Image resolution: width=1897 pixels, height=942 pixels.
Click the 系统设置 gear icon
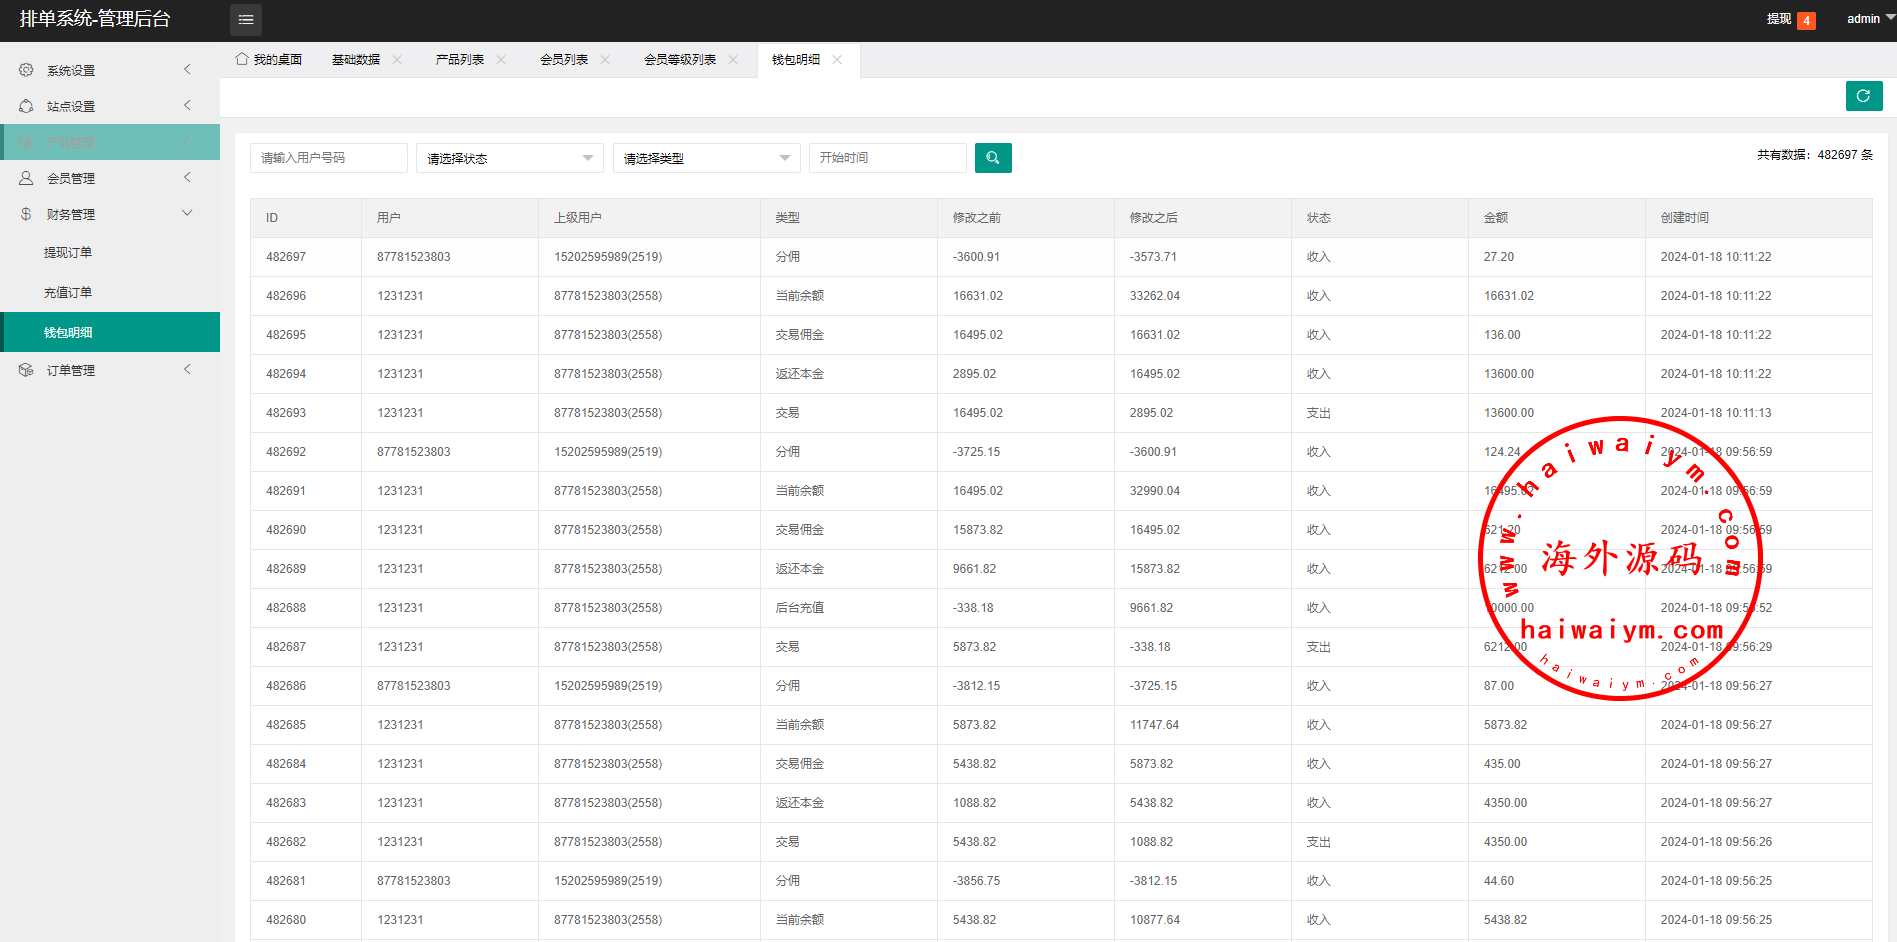click(26, 70)
